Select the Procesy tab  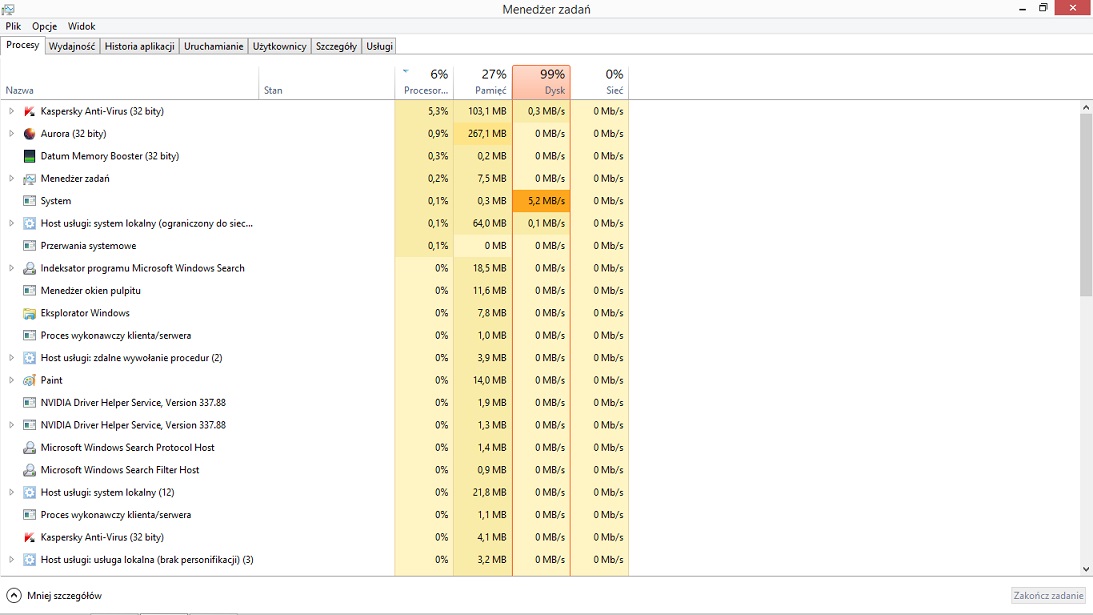pos(22,45)
